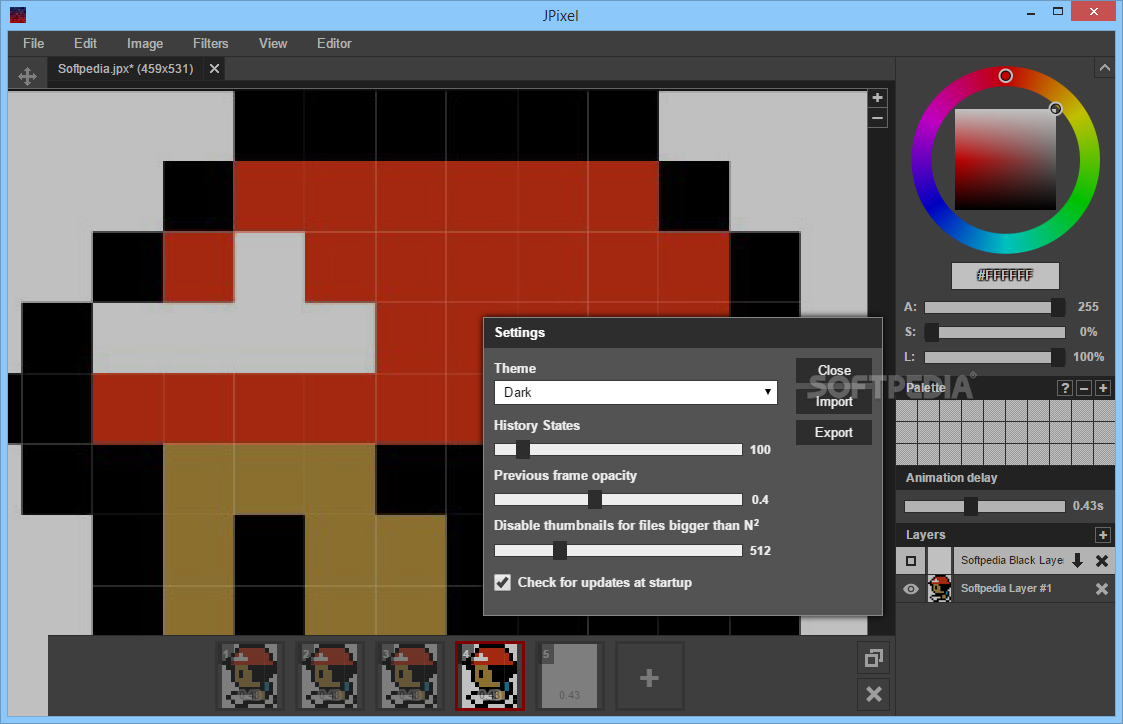Screen dimensions: 1123x724
Task: Open the Editor menu
Action: tap(334, 44)
